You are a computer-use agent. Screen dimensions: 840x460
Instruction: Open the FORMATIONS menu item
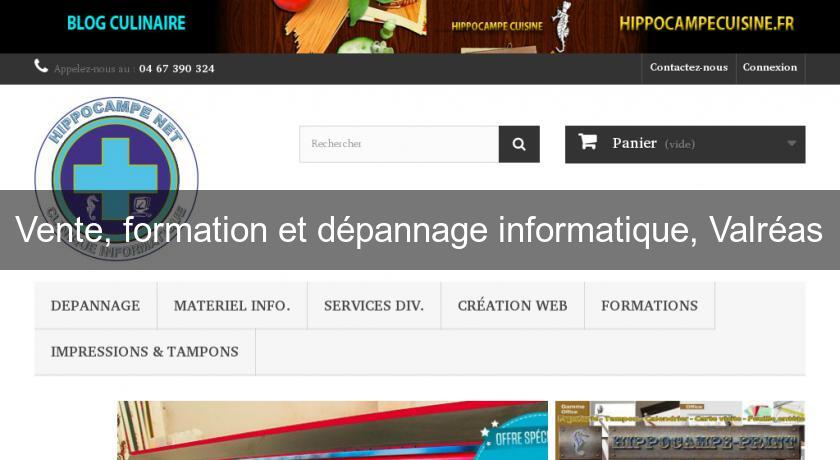pyautogui.click(x=649, y=305)
